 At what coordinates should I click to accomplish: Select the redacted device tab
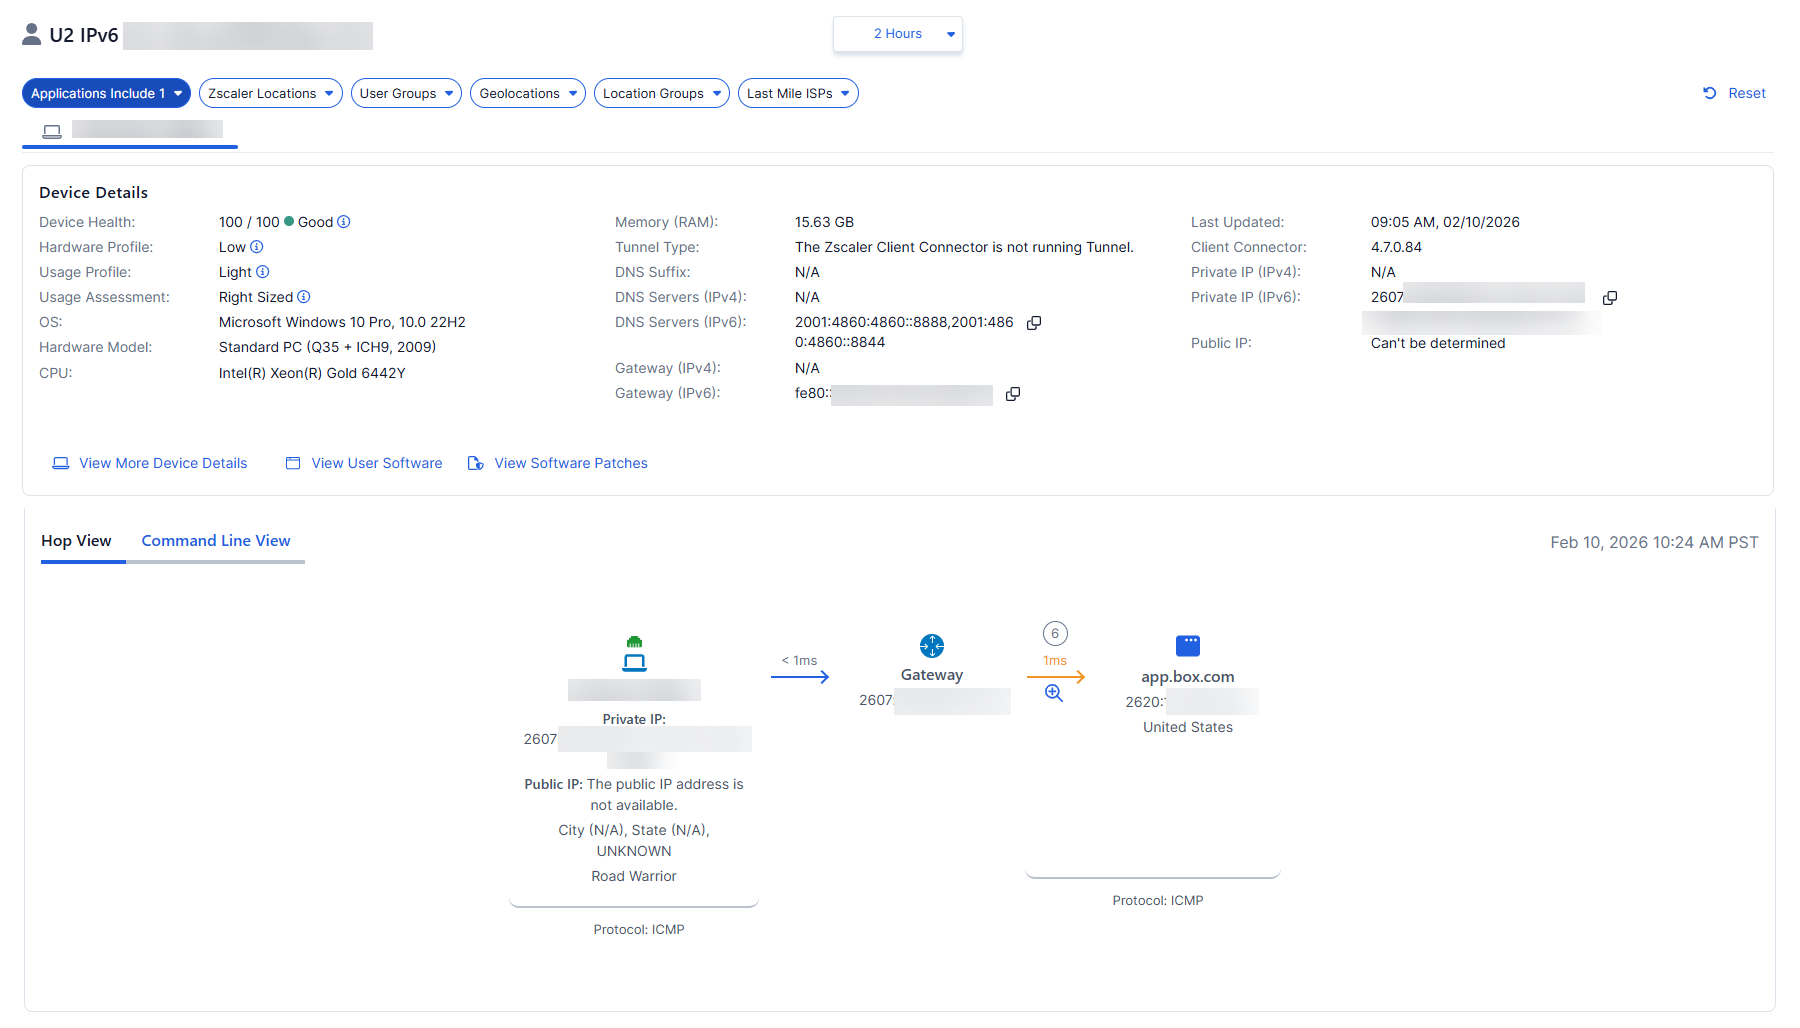click(130, 131)
